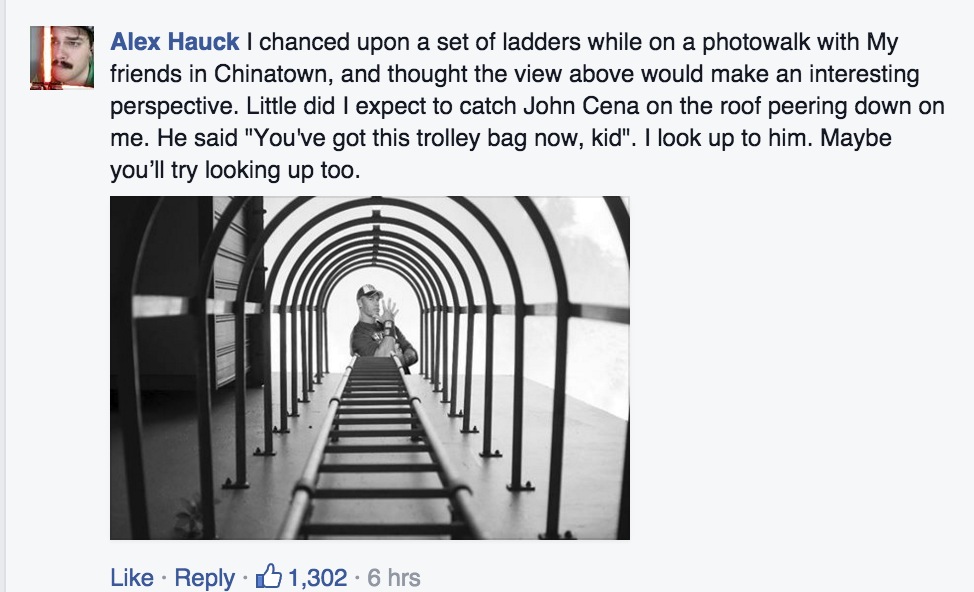Click the thumbs-up icon next to 1,302
This screenshot has height=592, width=974.
[x=270, y=577]
